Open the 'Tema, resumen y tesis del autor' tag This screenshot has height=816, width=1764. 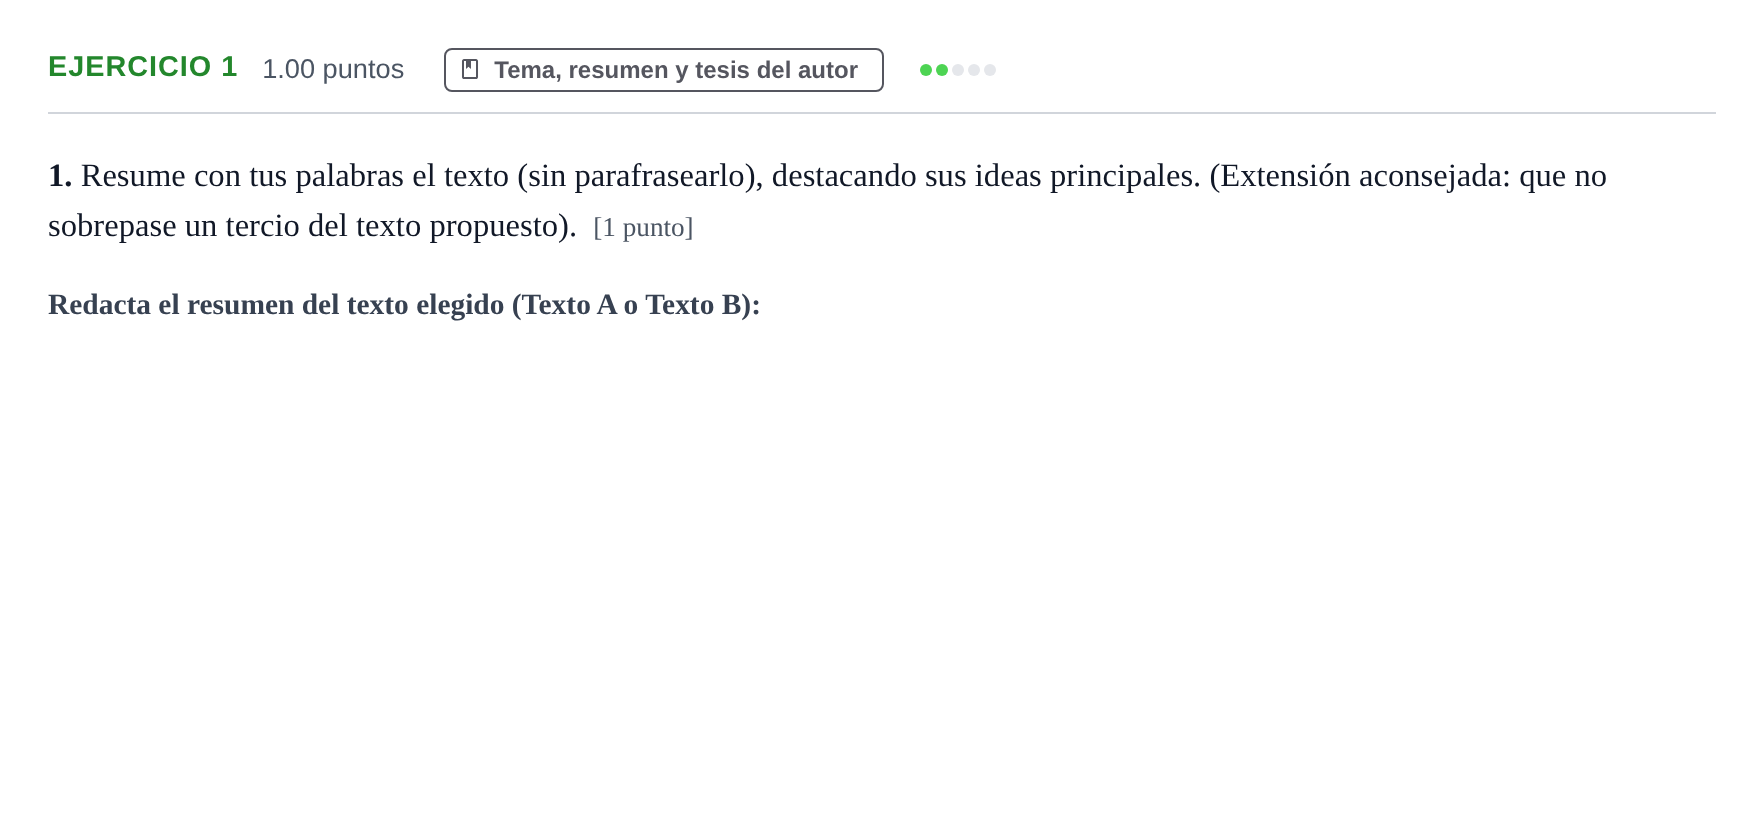pos(664,70)
